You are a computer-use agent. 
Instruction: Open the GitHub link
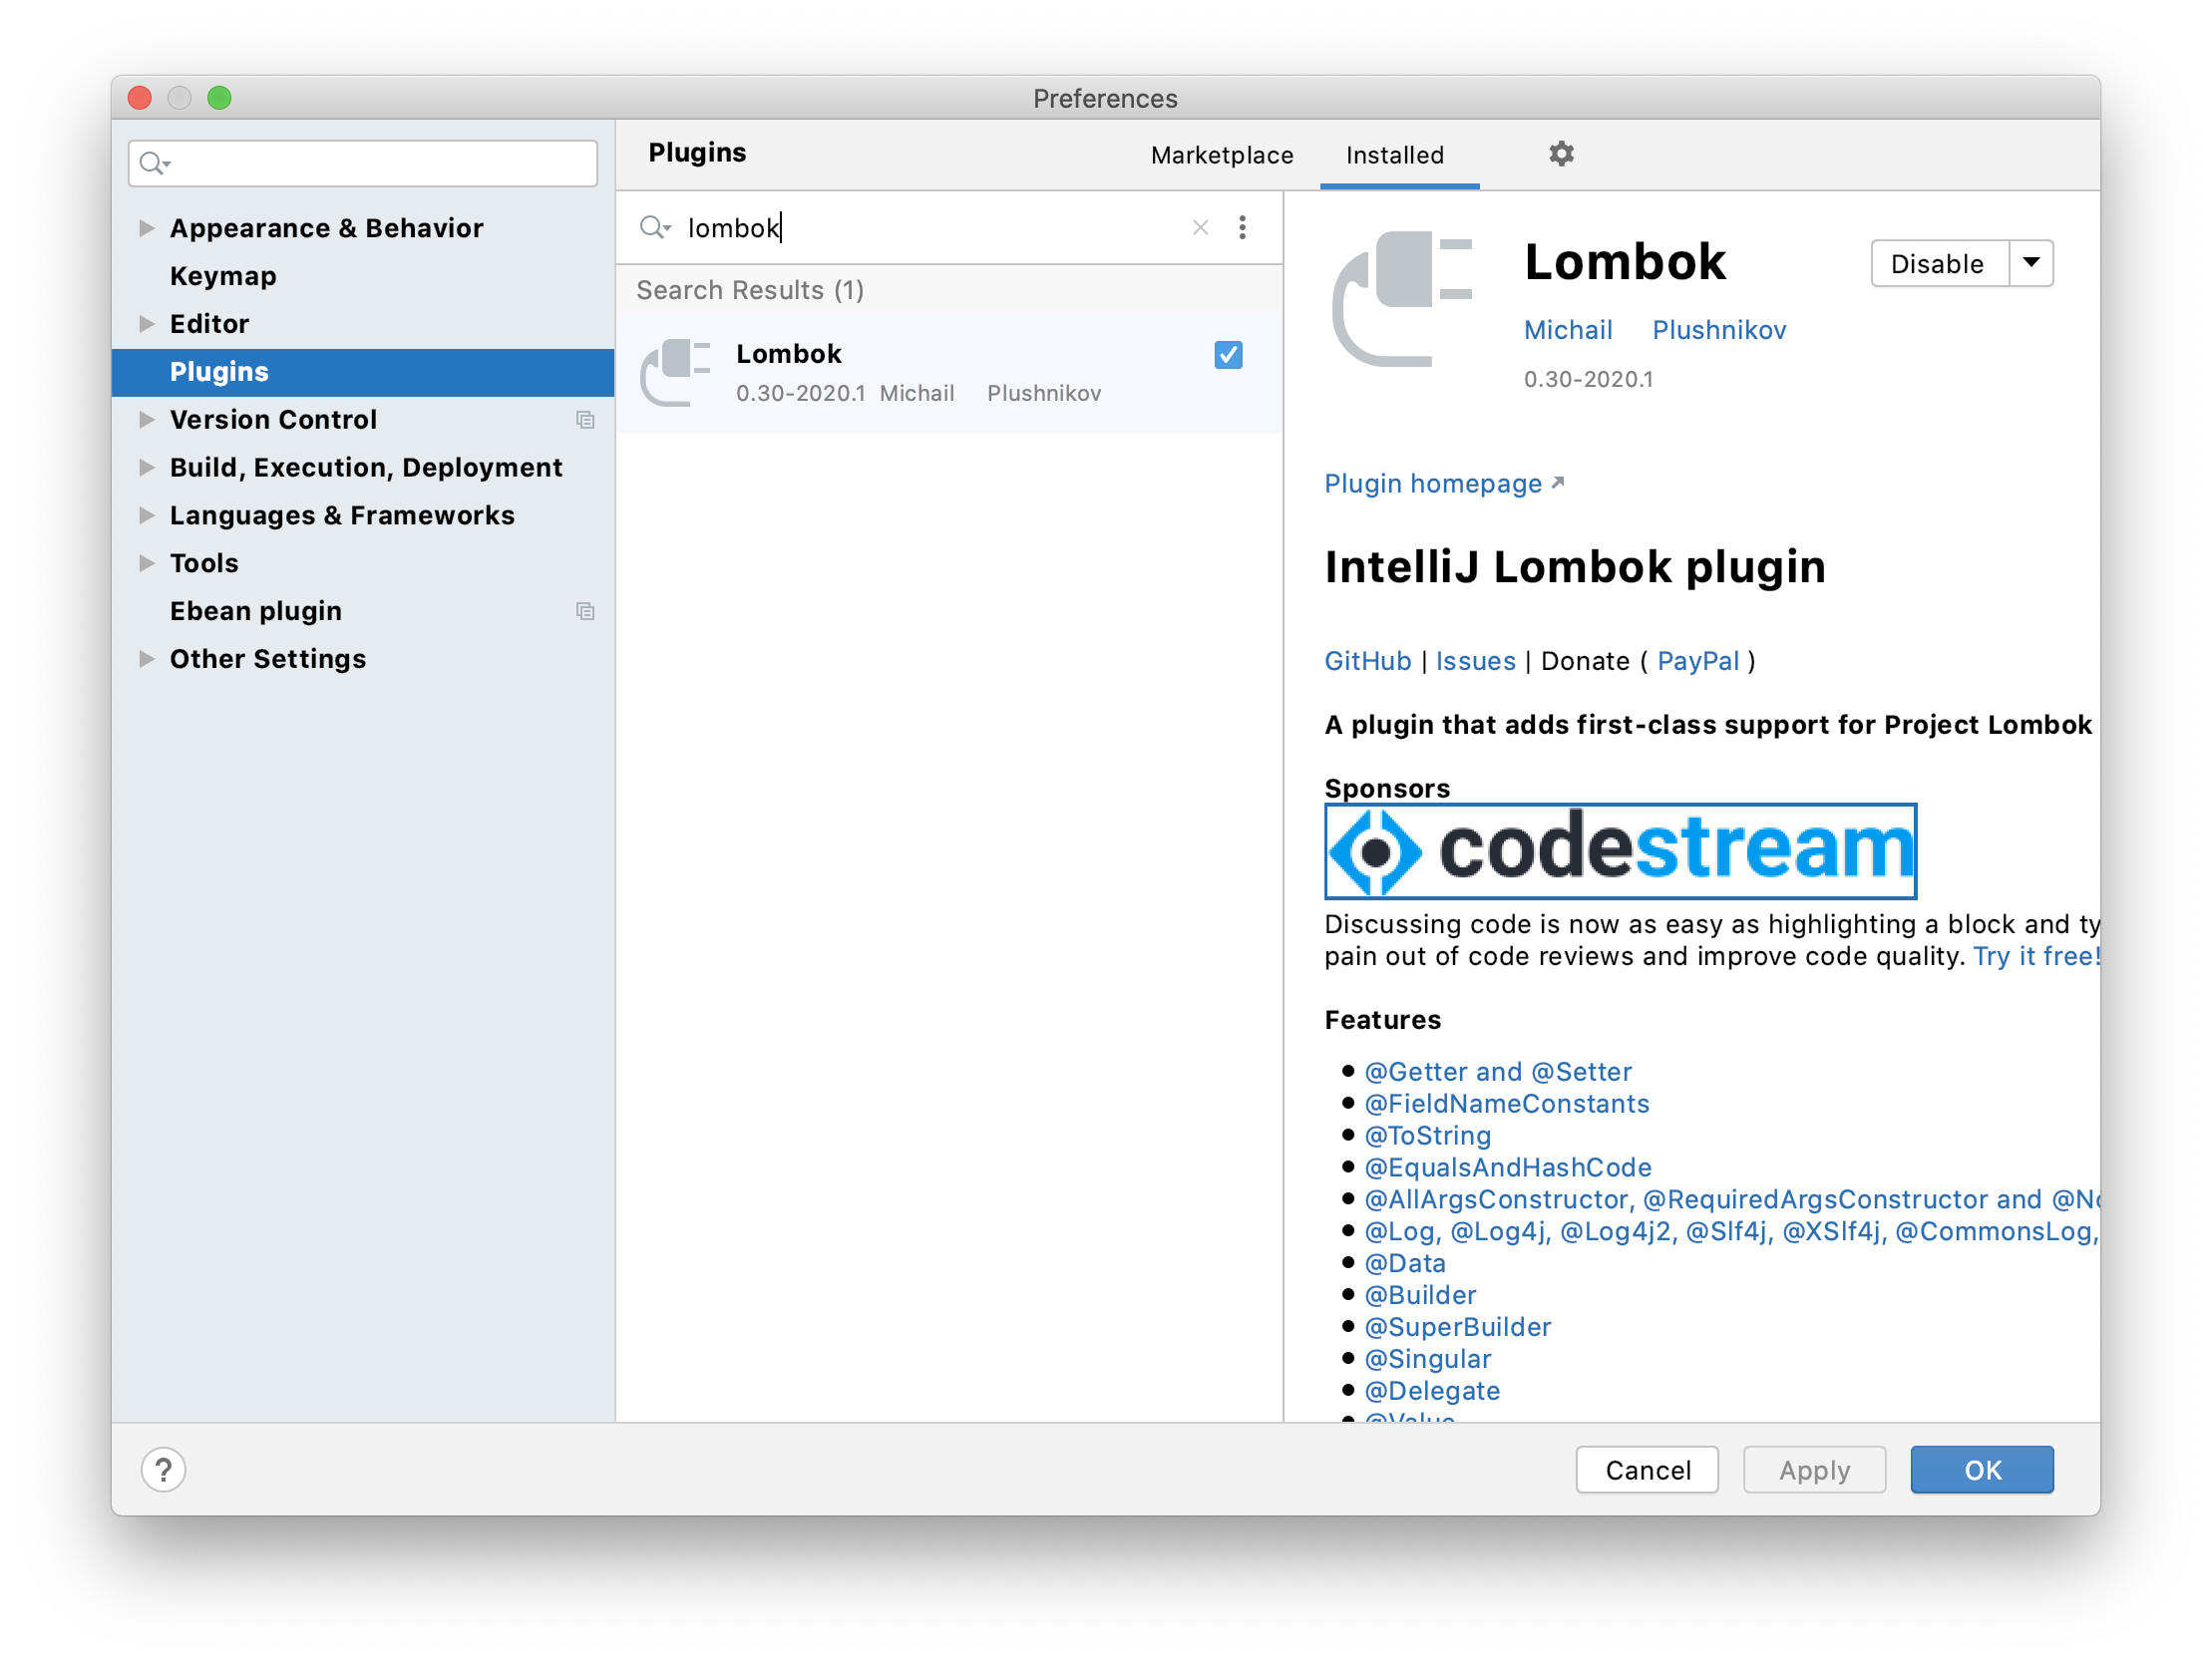coord(1367,661)
